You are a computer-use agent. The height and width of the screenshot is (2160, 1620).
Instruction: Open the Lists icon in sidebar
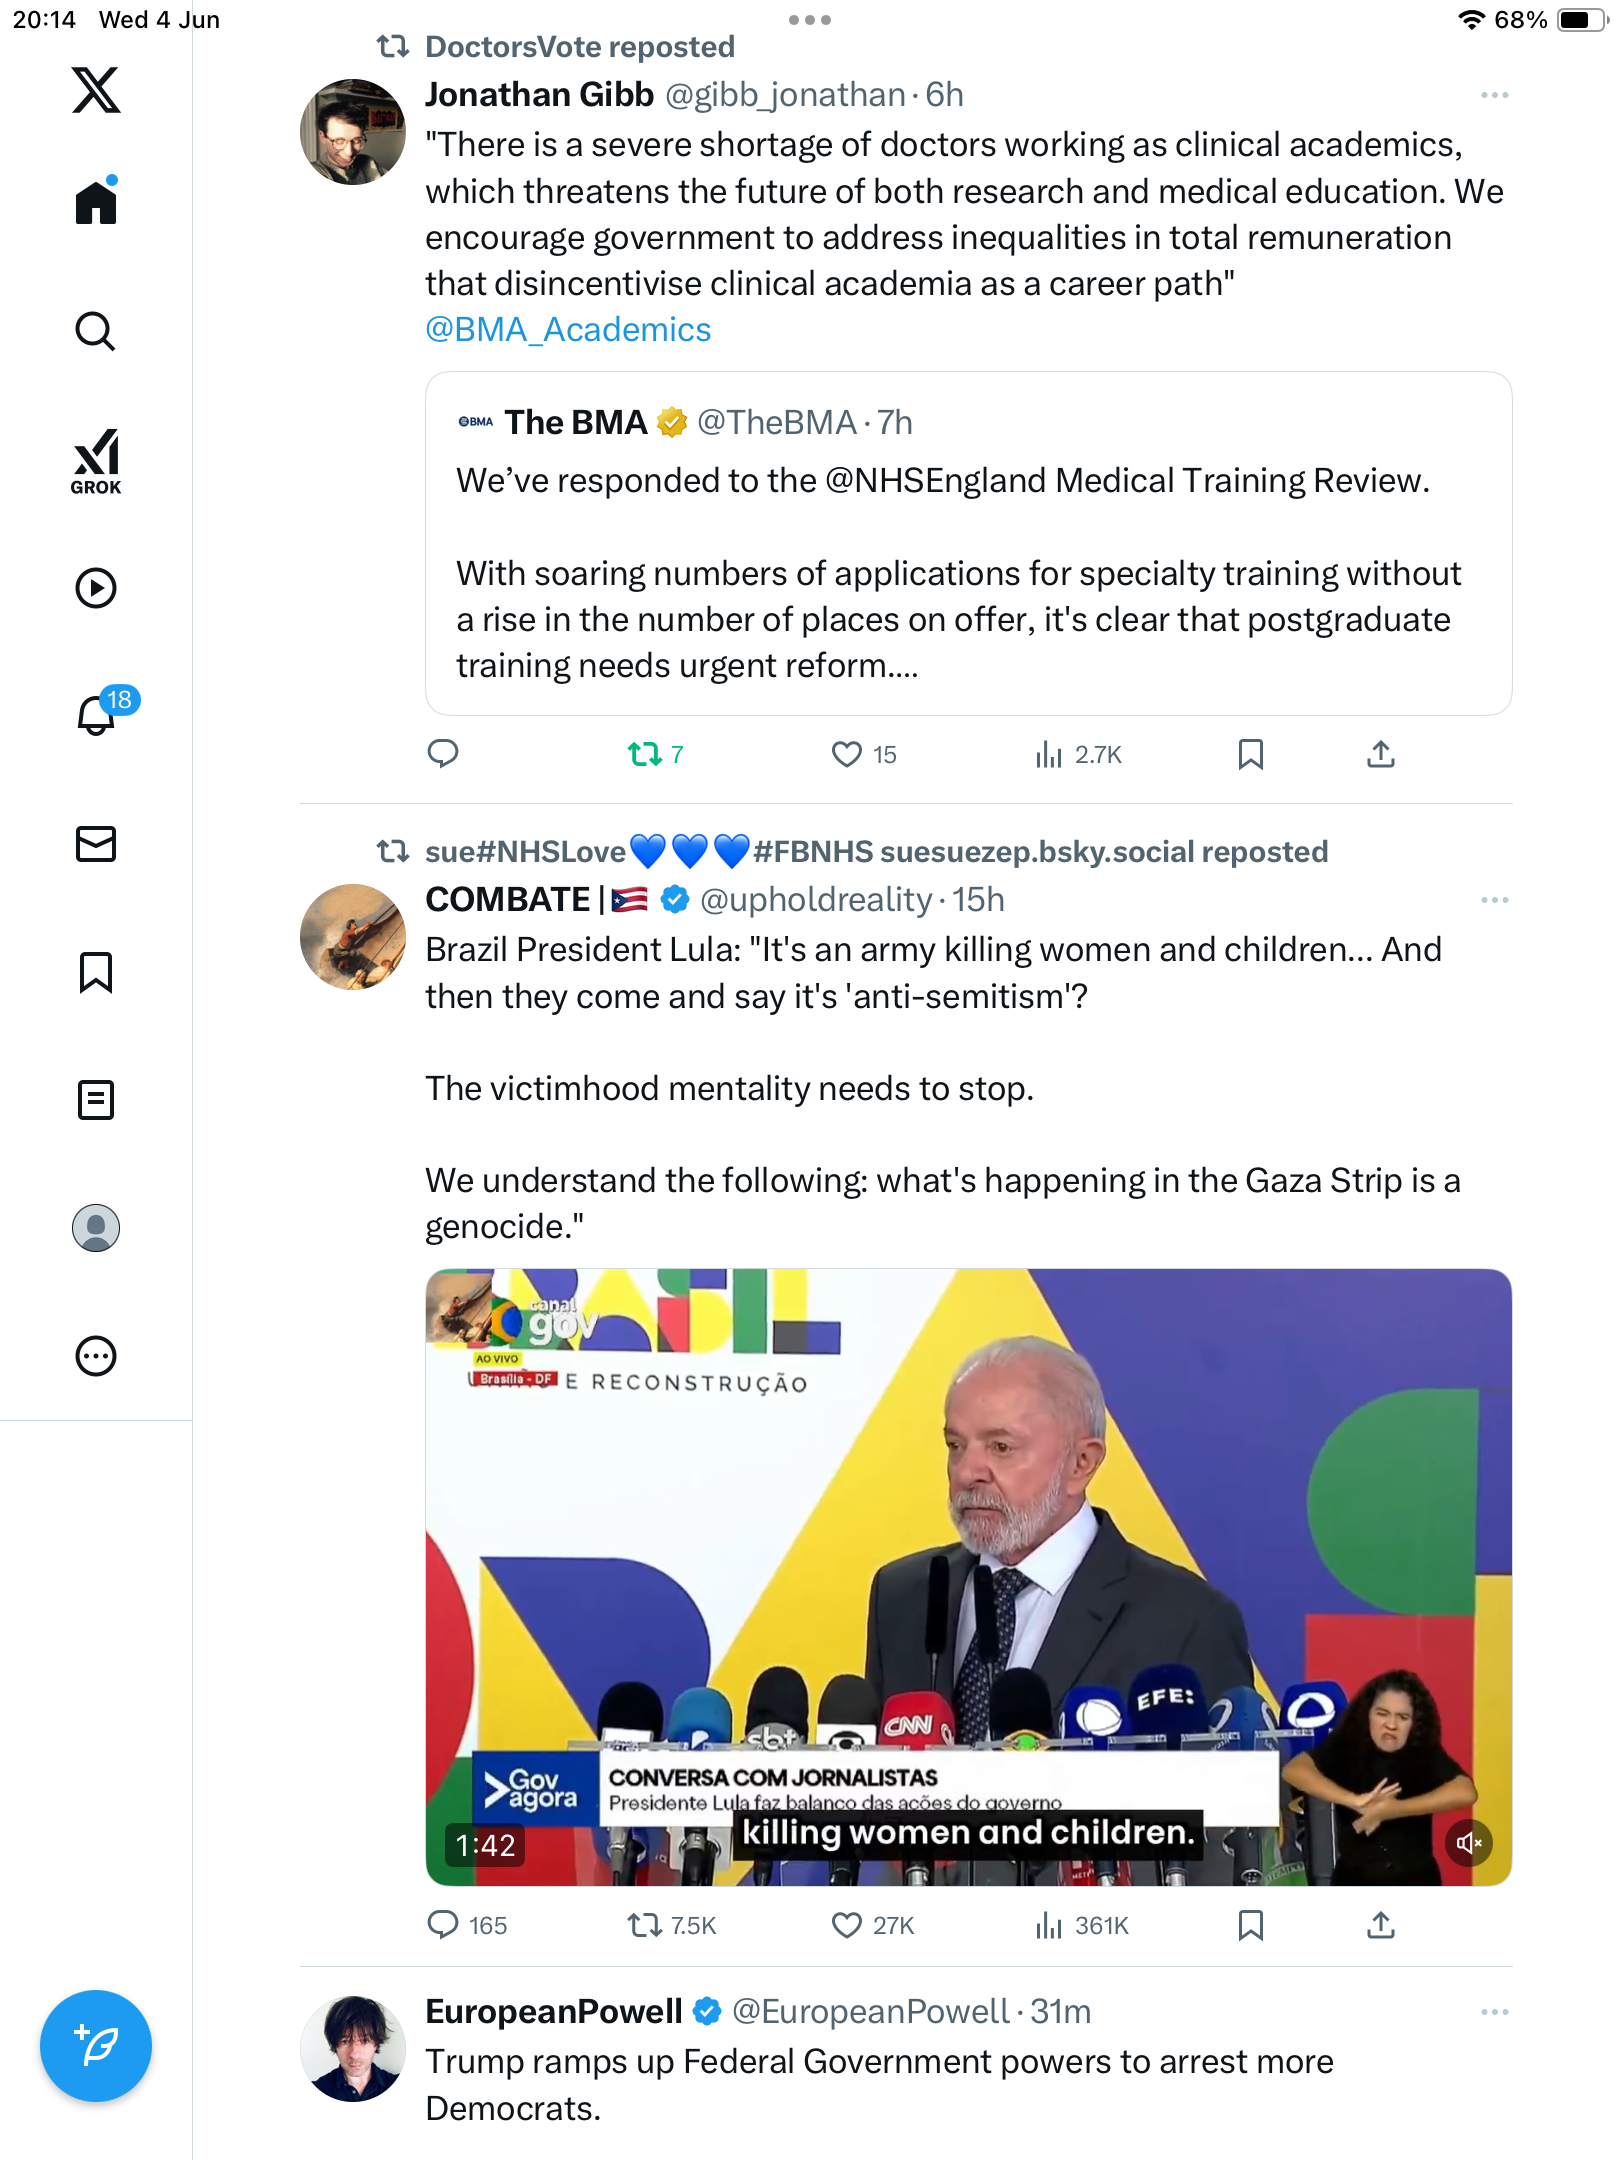tap(96, 1100)
